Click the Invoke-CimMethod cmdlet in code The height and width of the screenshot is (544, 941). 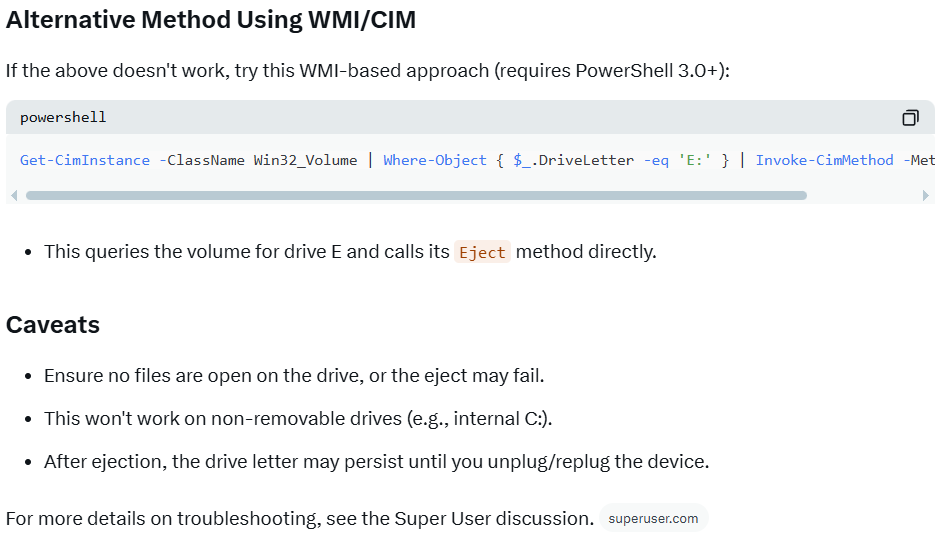[824, 160]
